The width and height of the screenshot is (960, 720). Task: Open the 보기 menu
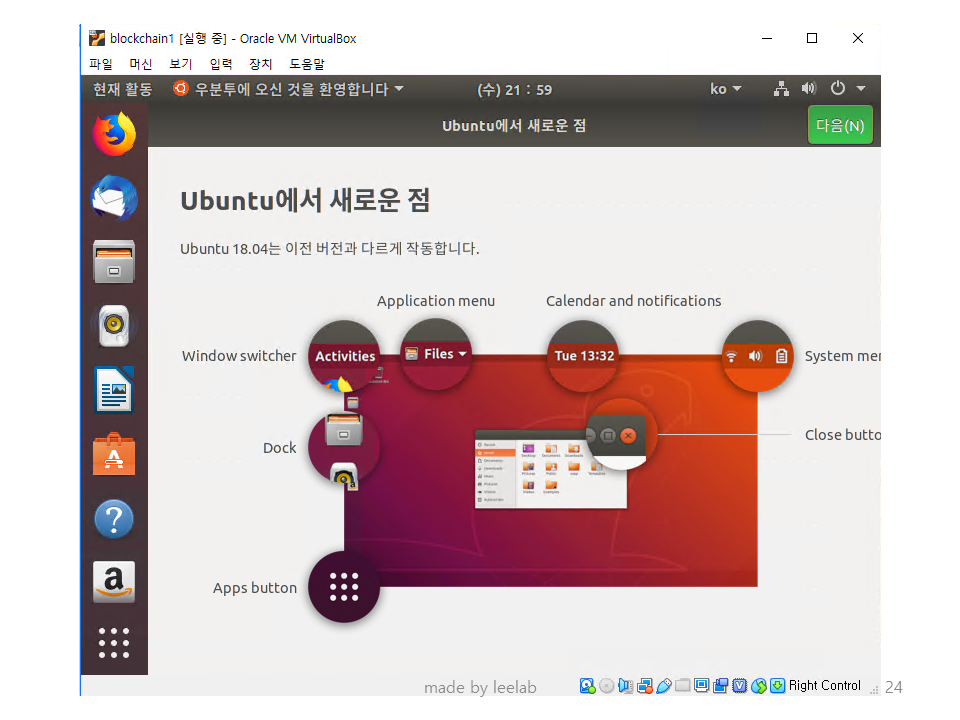point(181,64)
